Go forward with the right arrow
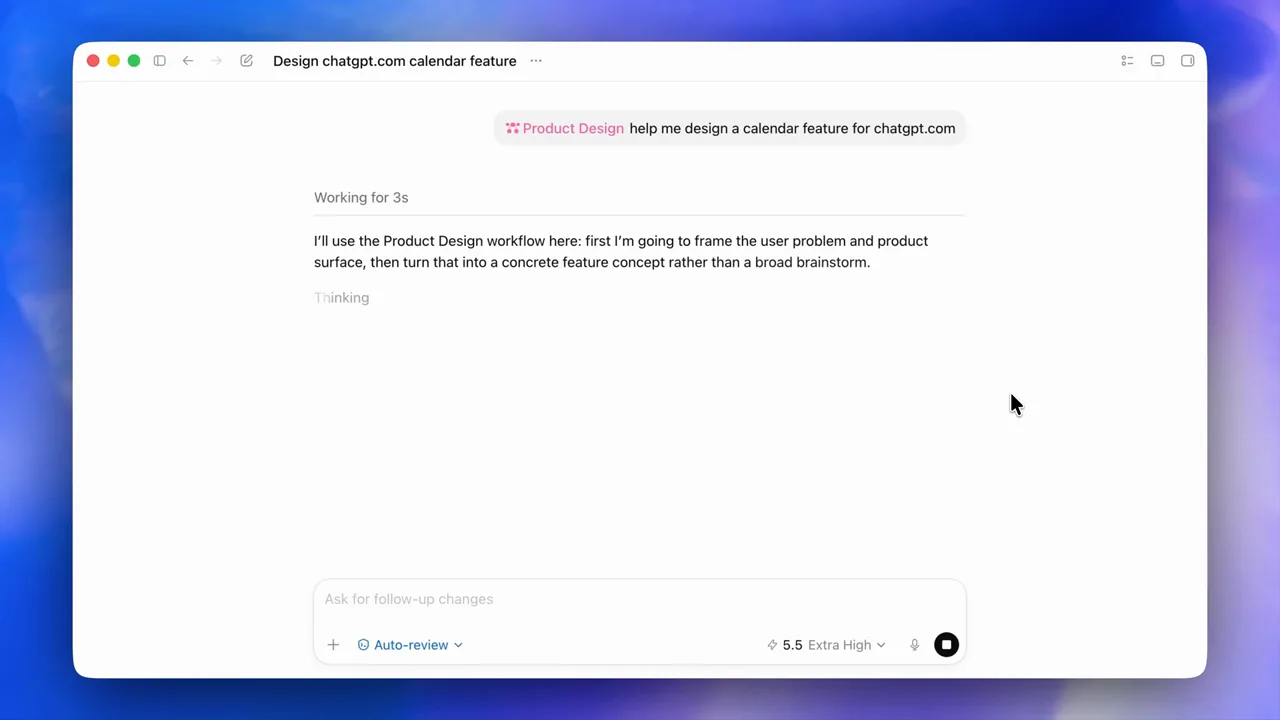The image size is (1280, 720). (216, 61)
